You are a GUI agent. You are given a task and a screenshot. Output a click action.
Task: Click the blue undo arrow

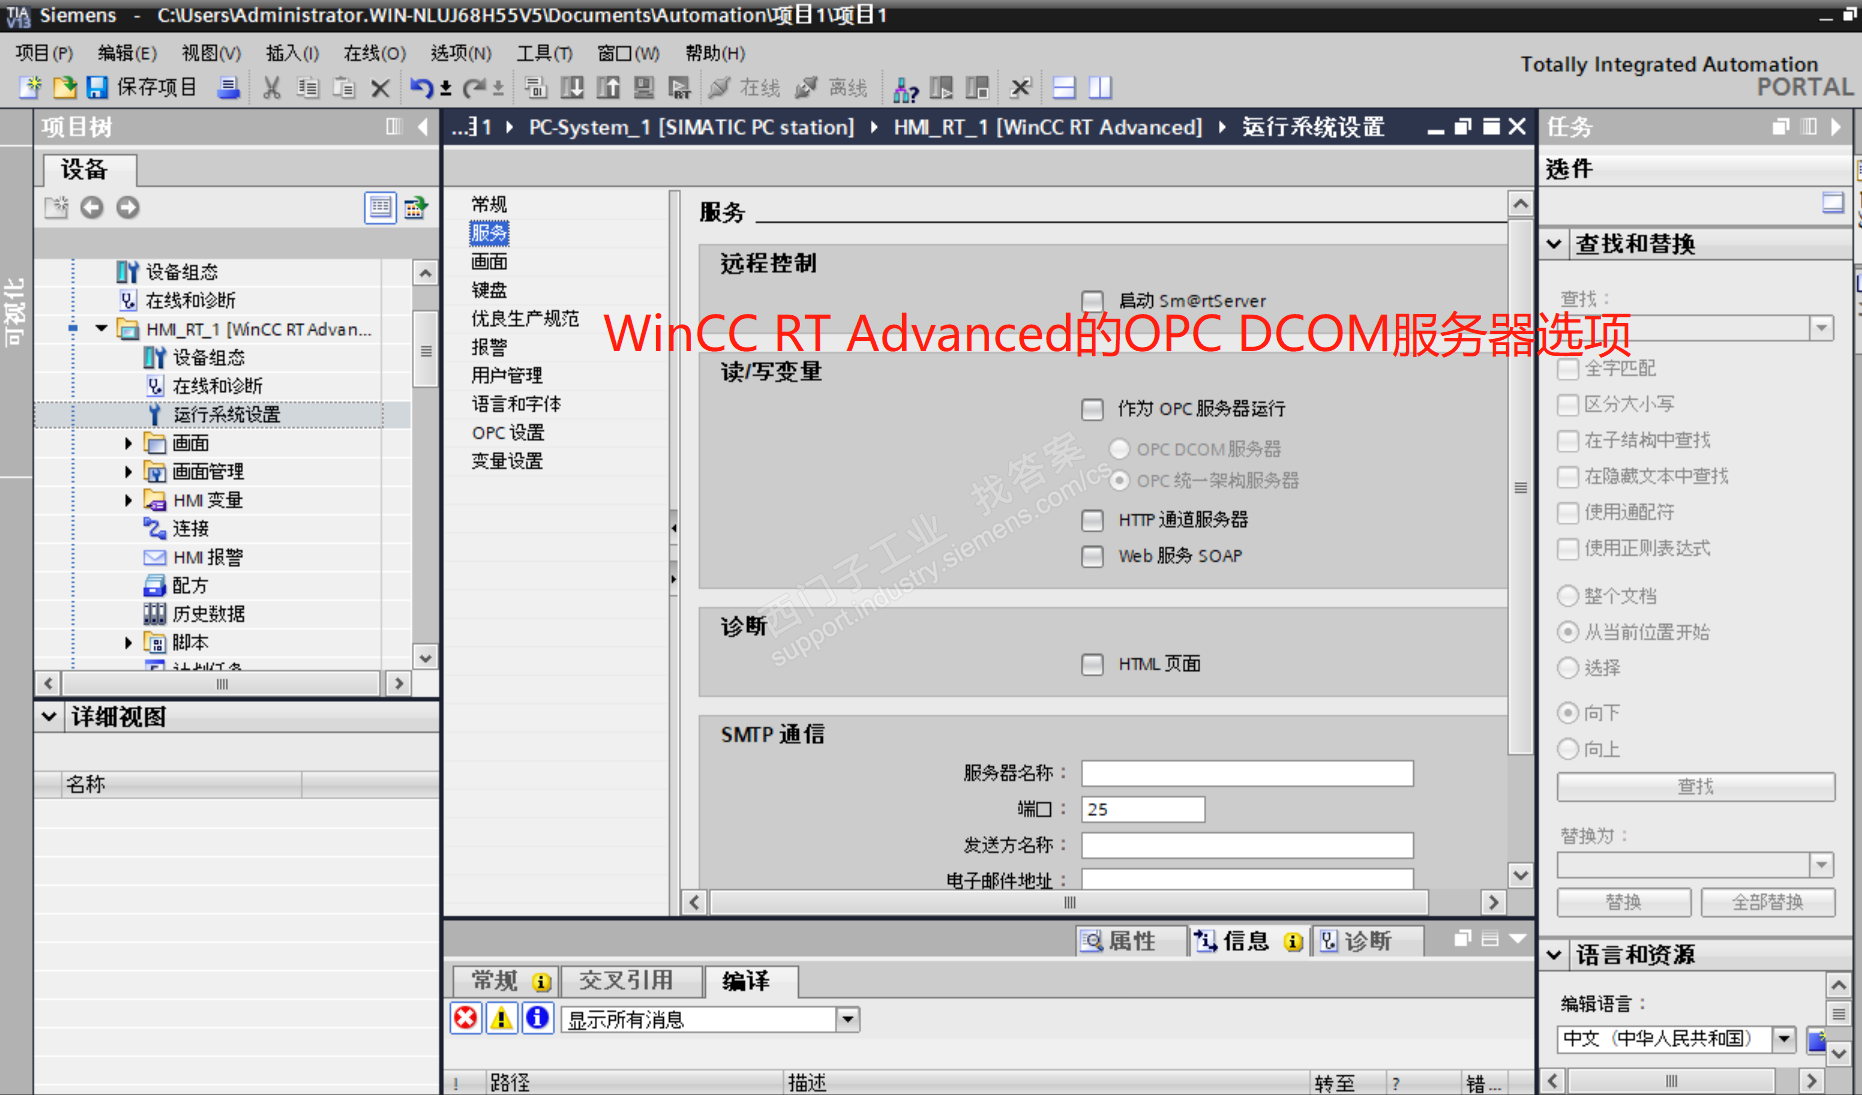(422, 88)
